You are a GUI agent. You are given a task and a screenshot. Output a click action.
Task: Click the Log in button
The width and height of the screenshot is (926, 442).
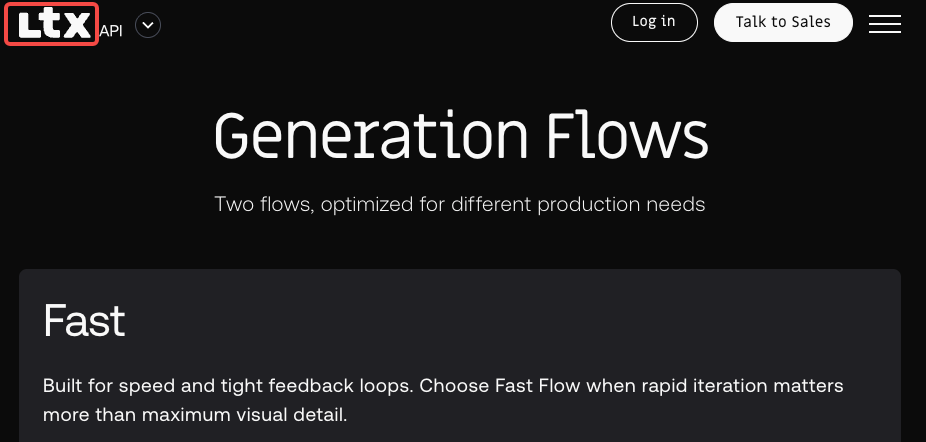tap(654, 22)
